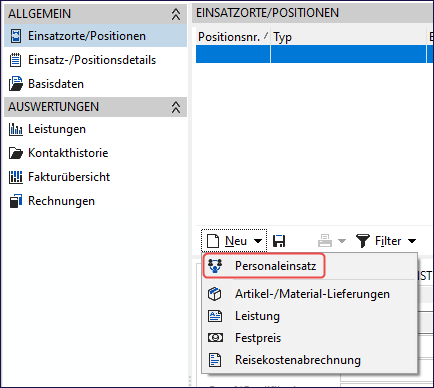Open Einsatz-/Positionsdetails via its notepad icon
434x388 pixels.
[15, 60]
